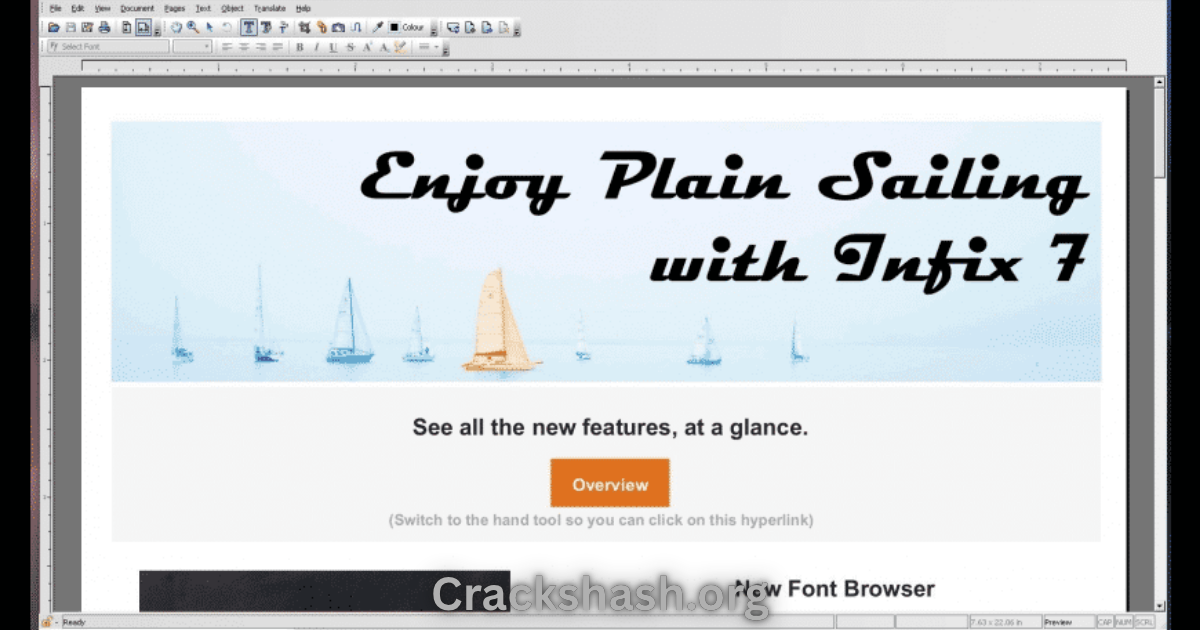The height and width of the screenshot is (630, 1200).
Task: Activate the Text edit tool
Action: tap(249, 28)
